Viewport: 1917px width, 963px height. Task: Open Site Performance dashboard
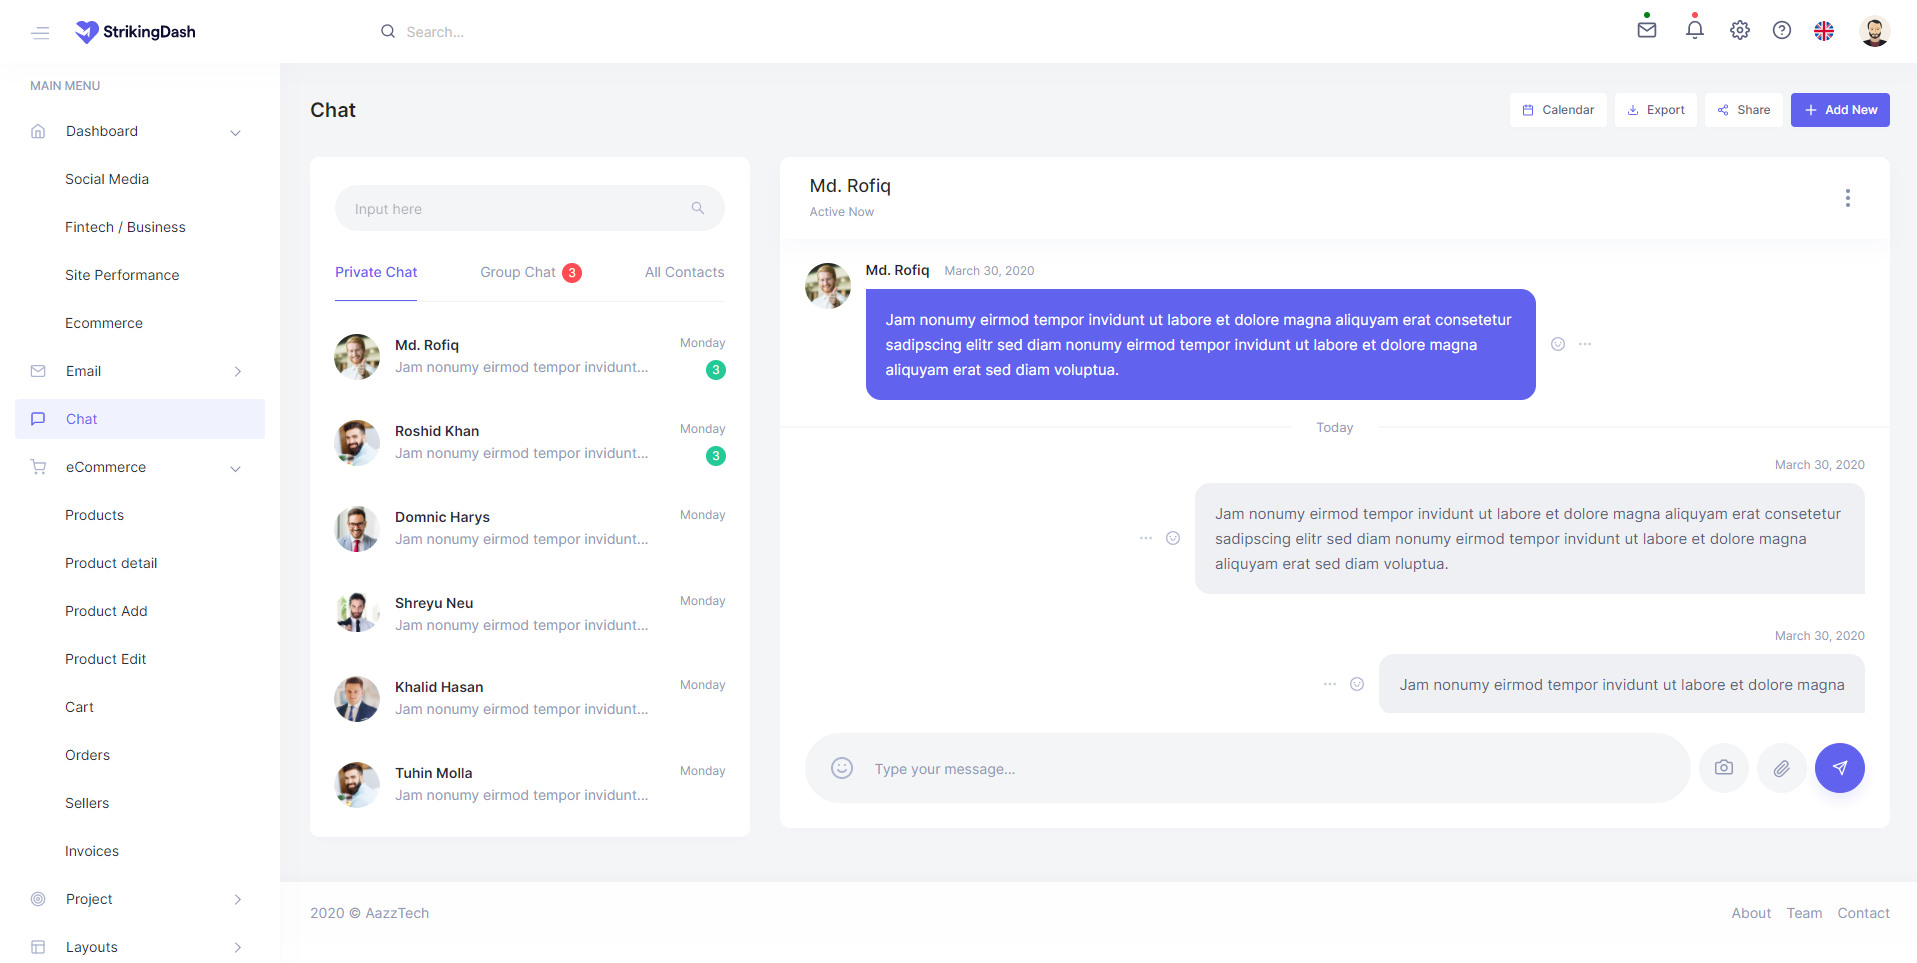point(122,275)
